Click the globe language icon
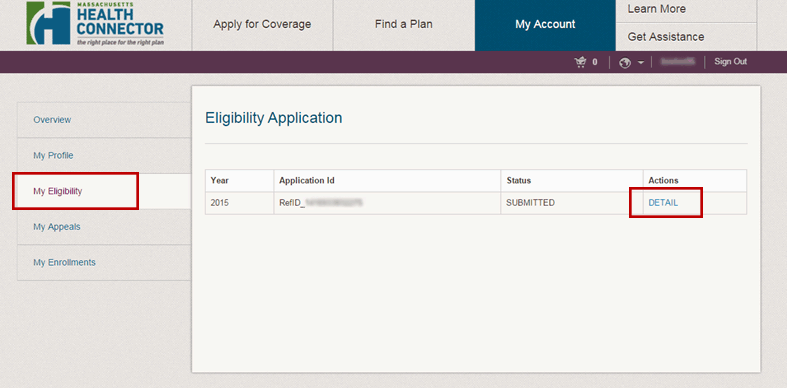The image size is (787, 388). pos(625,63)
